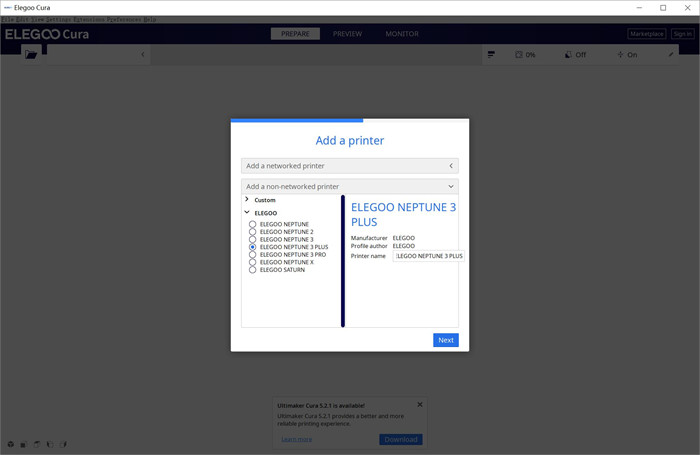This screenshot has width=700, height=455.
Task: Open the View menu
Action: (x=38, y=20)
